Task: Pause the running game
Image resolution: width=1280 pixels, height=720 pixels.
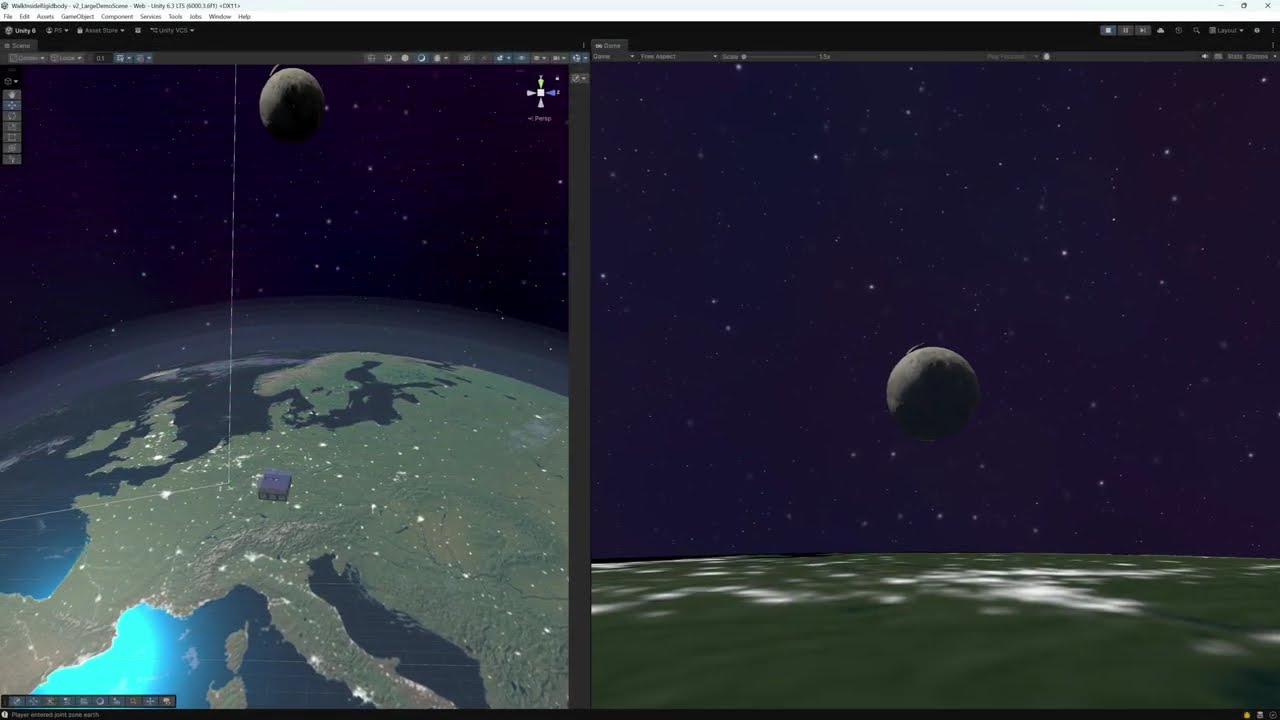Action: (1125, 30)
